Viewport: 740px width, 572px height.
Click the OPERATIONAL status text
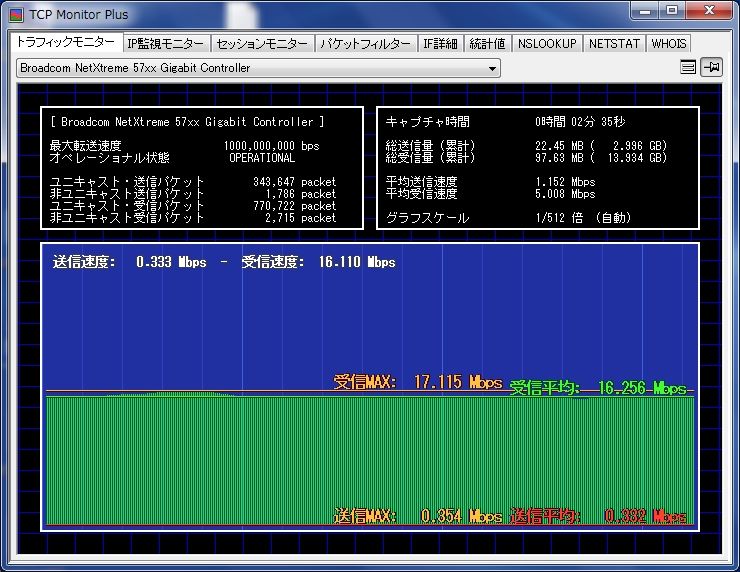pyautogui.click(x=262, y=158)
